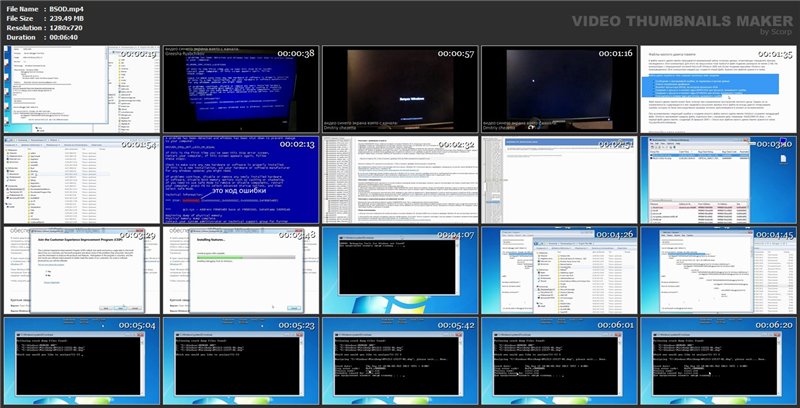Select the file explorer thumbnail at 00:01:54
This screenshot has height=408, width=800.
click(x=80, y=180)
